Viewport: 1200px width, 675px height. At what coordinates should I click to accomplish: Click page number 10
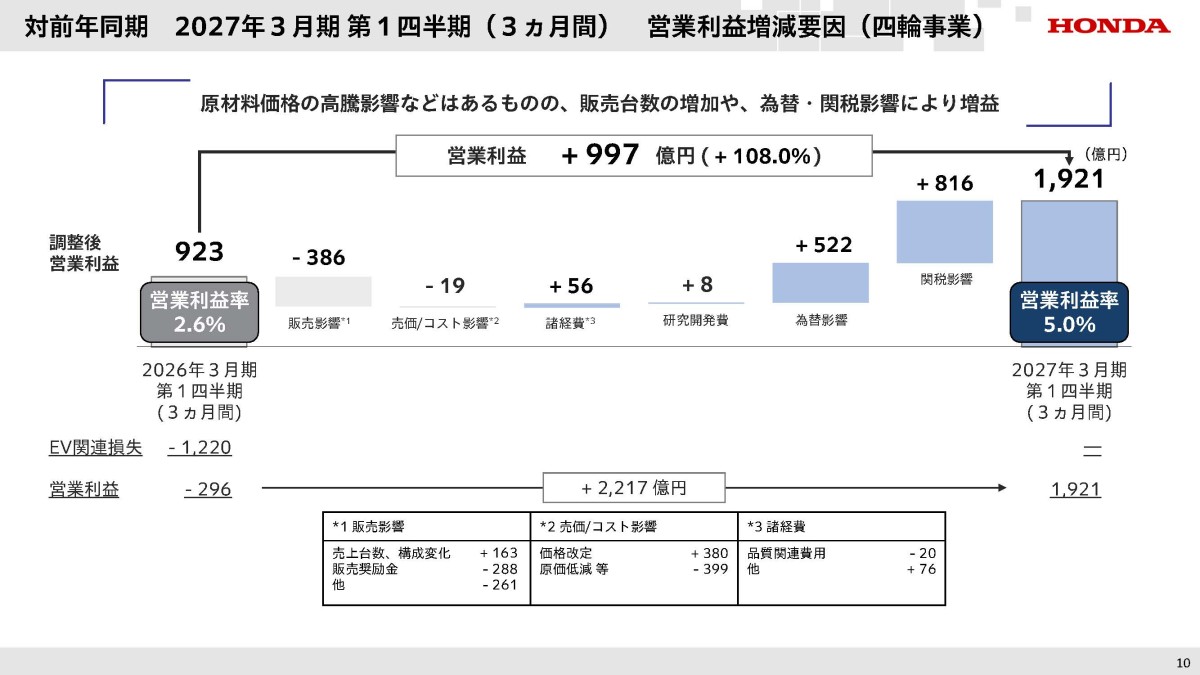[x=1183, y=663]
